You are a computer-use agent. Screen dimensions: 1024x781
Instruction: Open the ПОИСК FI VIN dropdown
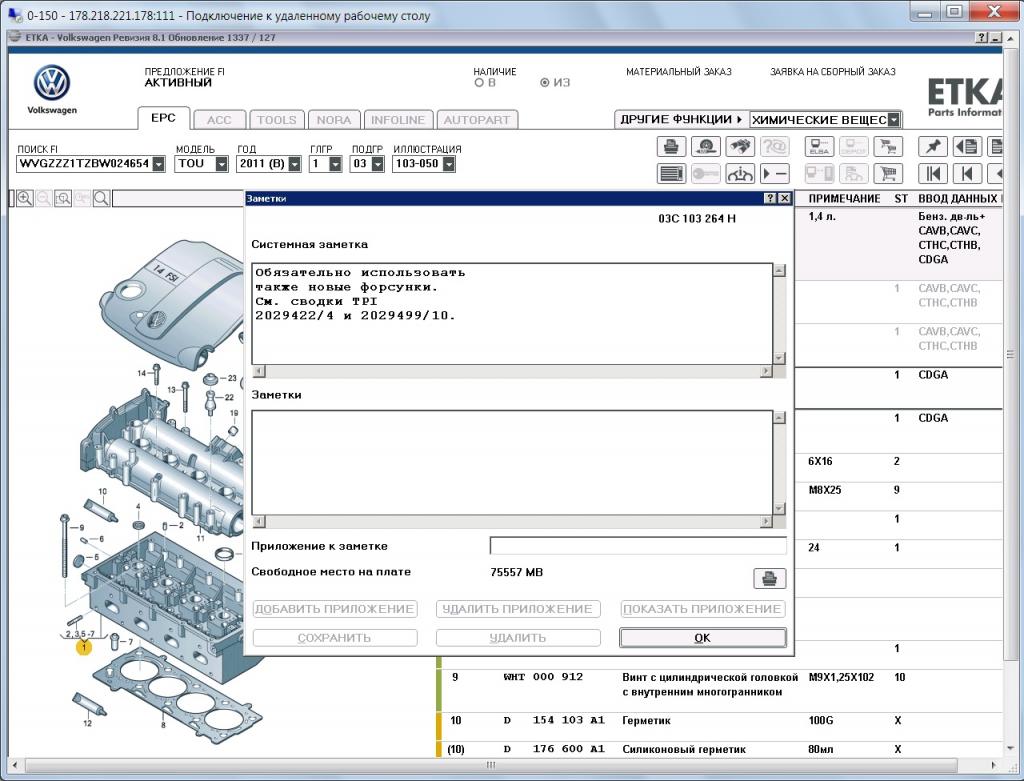pyautogui.click(x=159, y=164)
